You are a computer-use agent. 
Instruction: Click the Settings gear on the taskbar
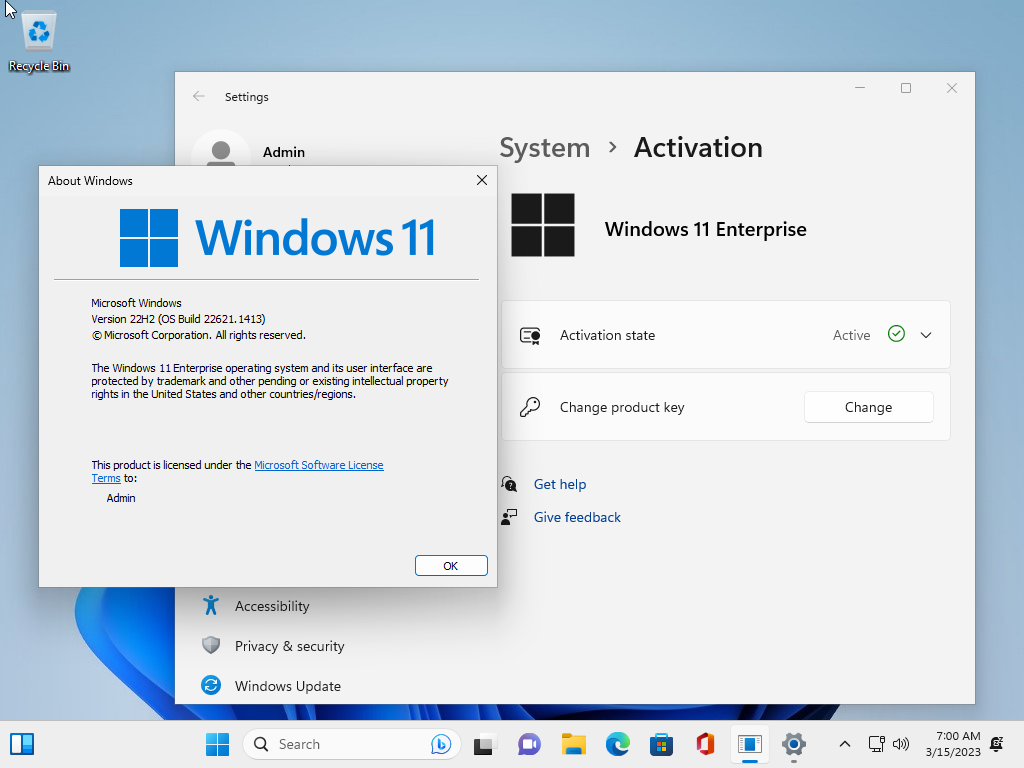[x=793, y=744]
